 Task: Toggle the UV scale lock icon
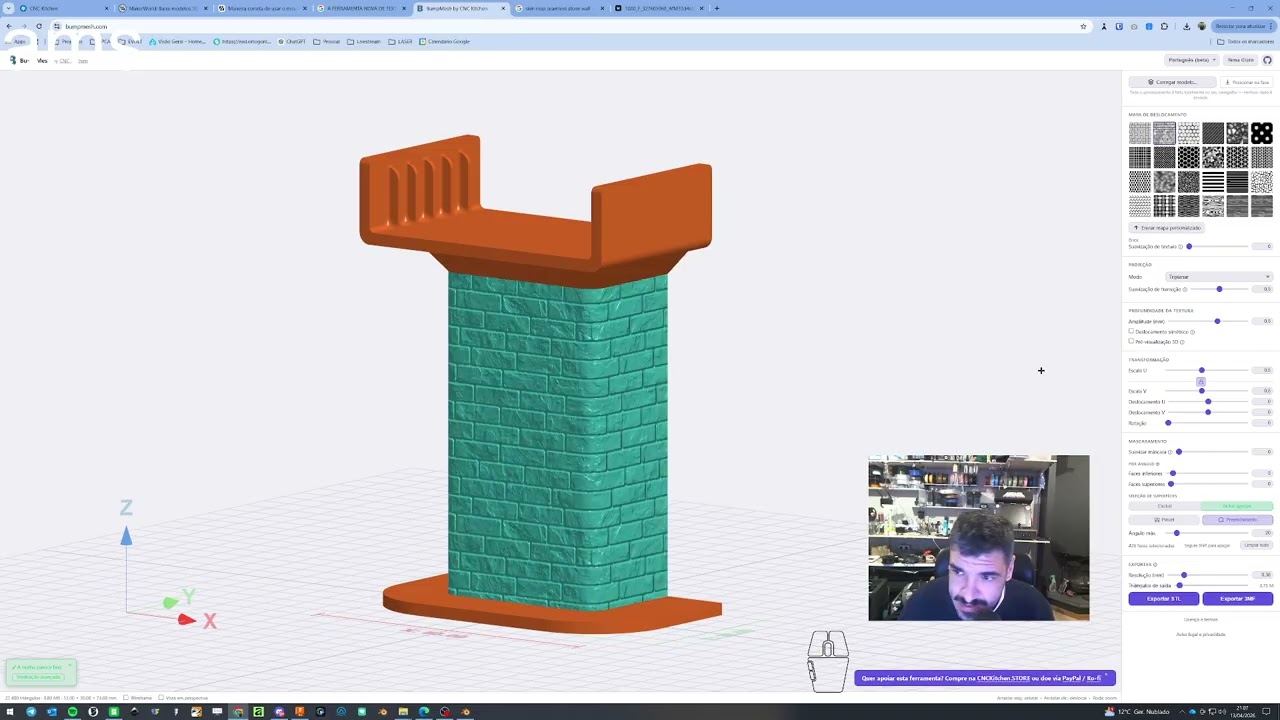tap(1201, 381)
